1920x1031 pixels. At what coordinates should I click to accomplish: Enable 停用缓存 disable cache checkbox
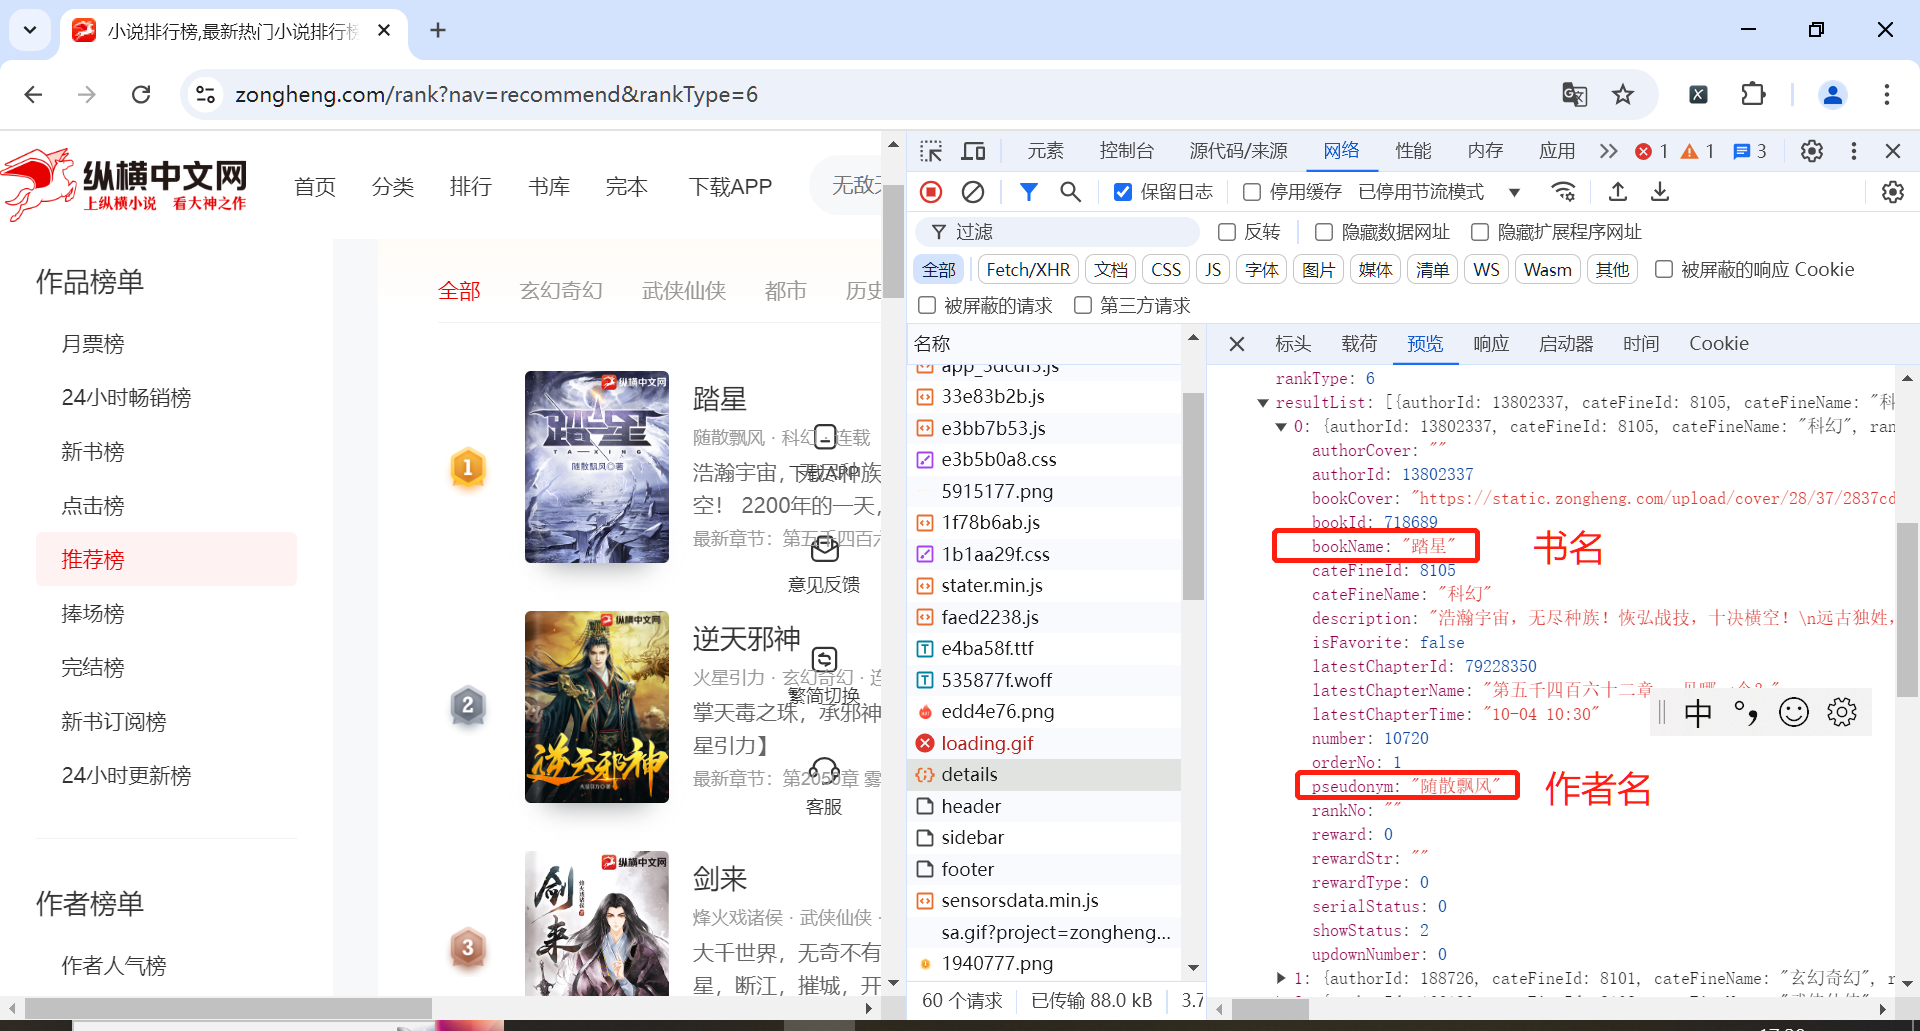coord(1252,192)
